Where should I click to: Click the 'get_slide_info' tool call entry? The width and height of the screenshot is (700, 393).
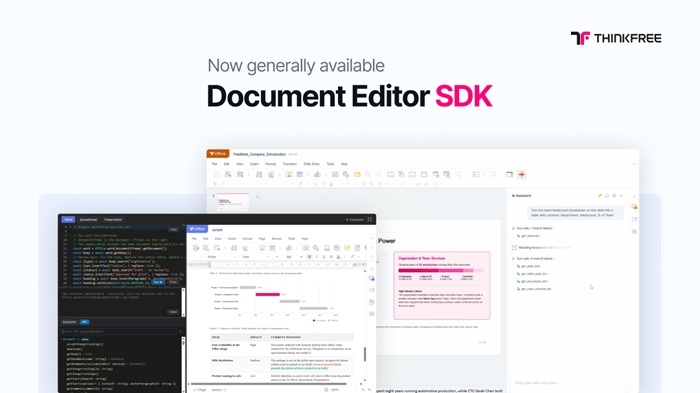point(529,266)
